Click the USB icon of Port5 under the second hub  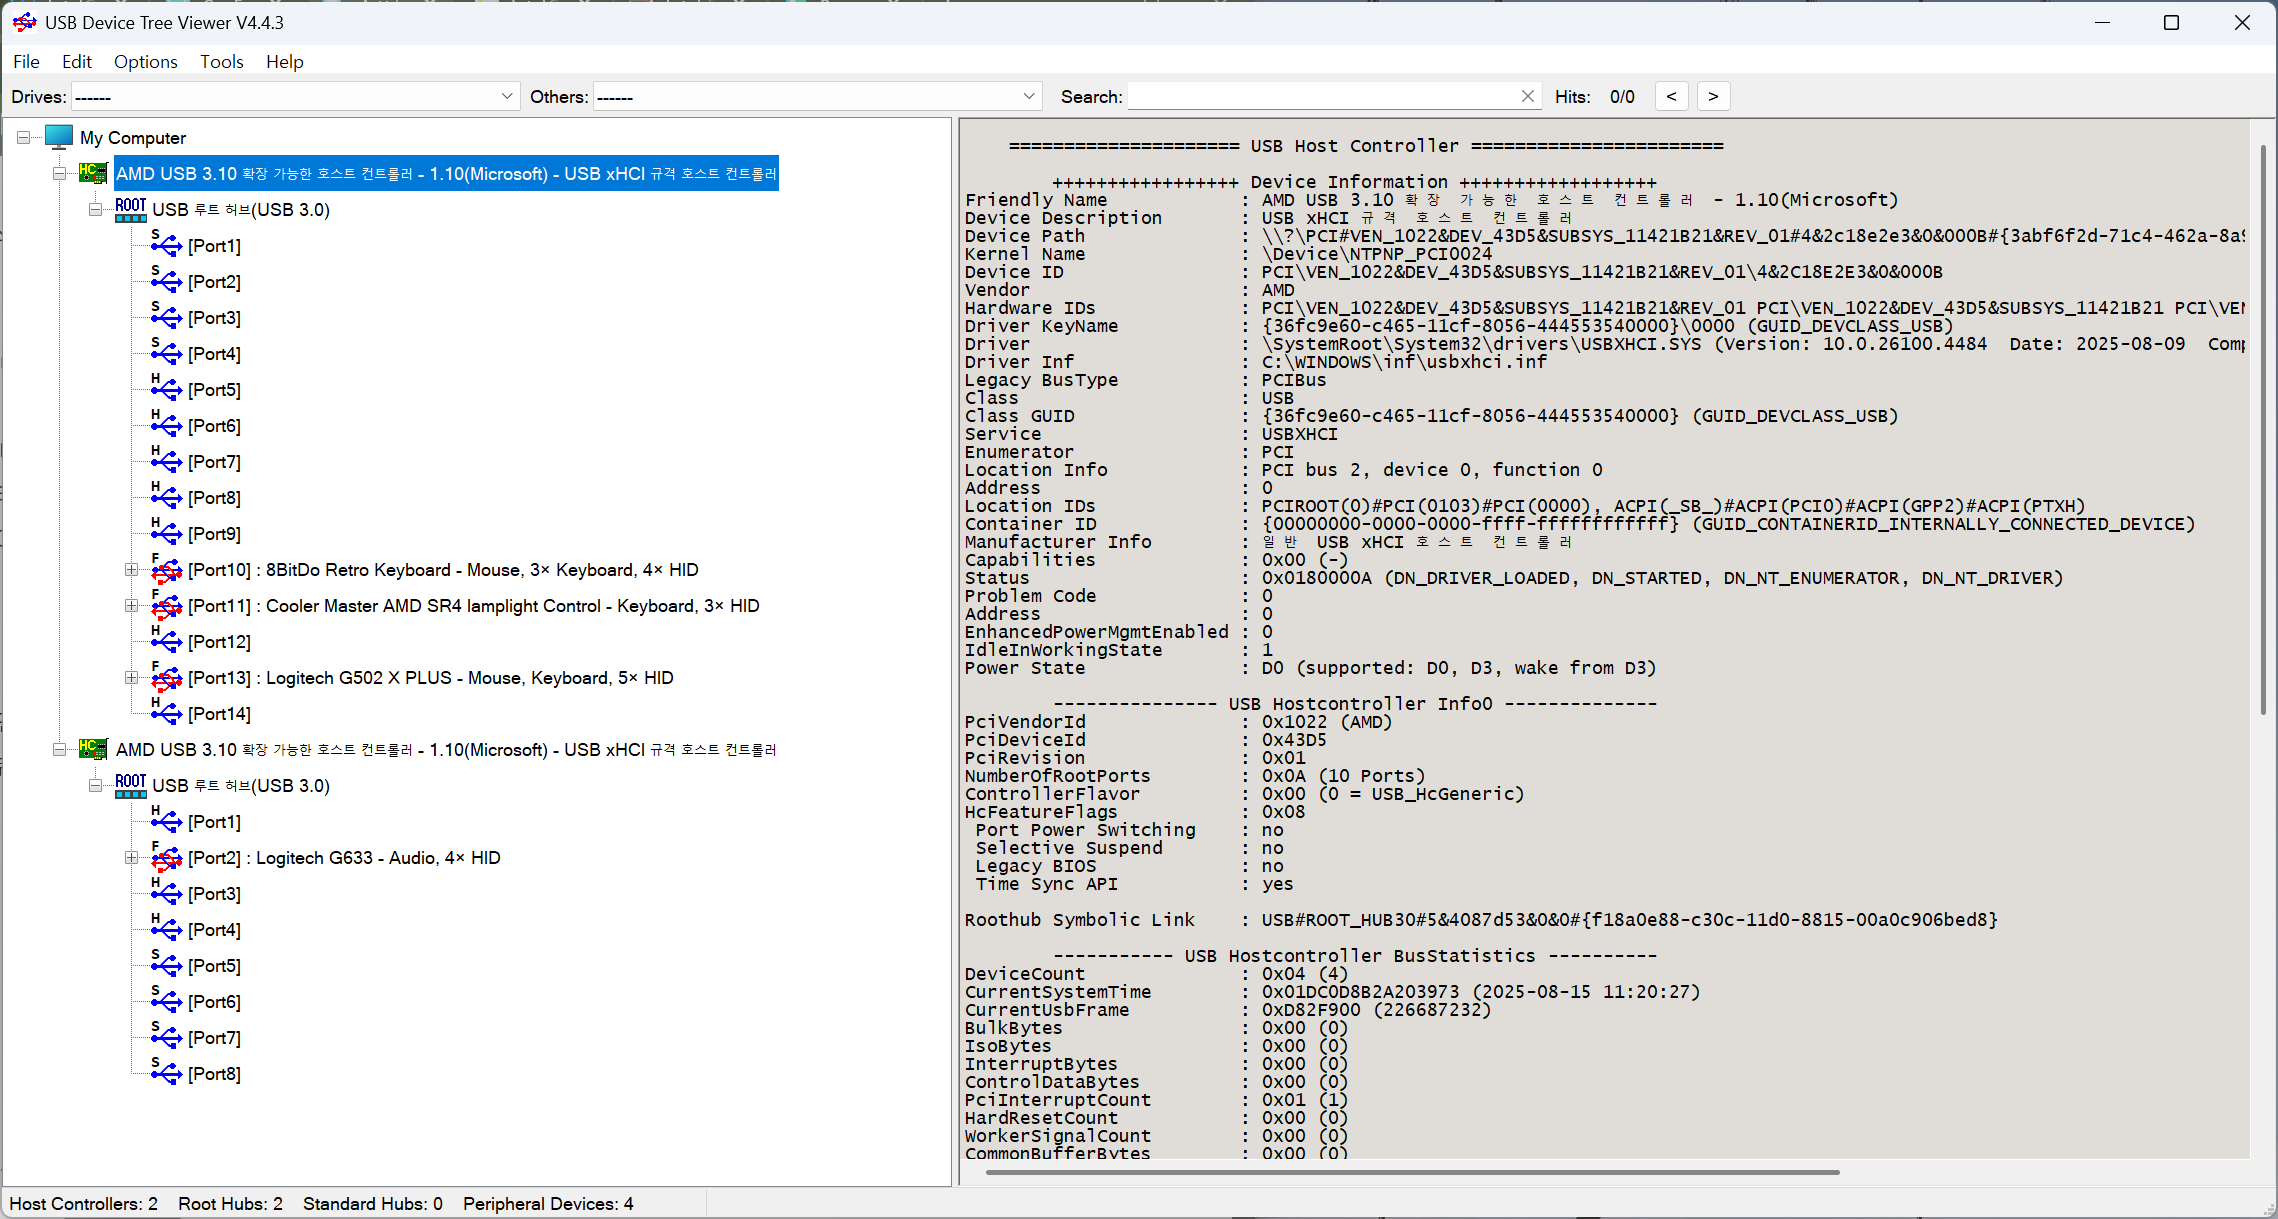[x=166, y=964]
